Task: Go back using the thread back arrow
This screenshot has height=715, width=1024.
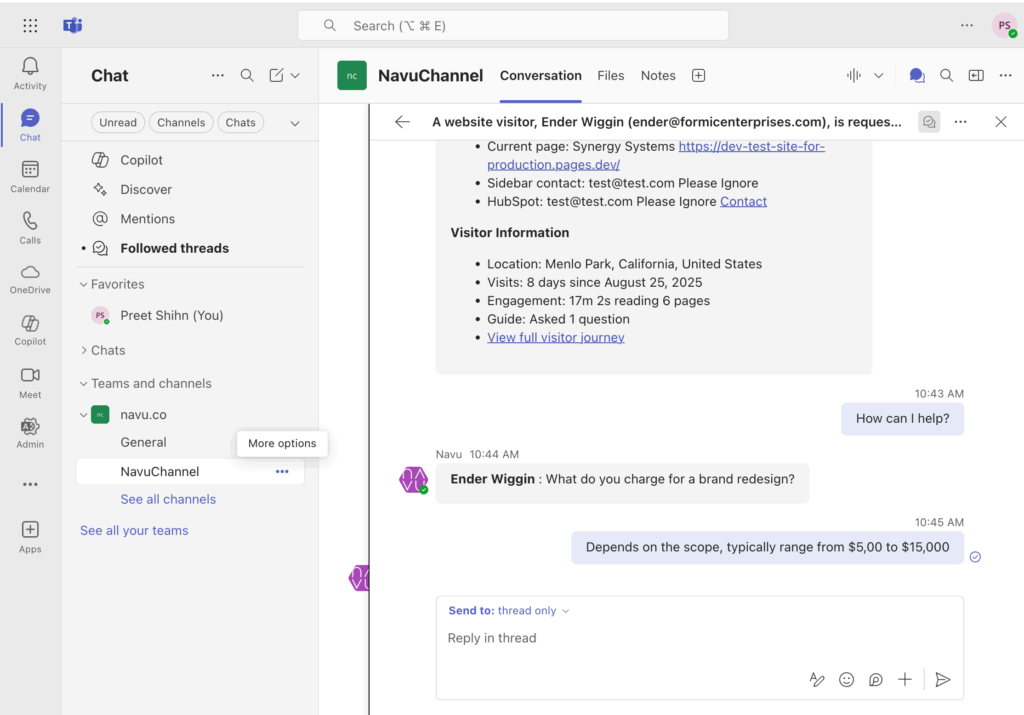Action: tap(402, 122)
